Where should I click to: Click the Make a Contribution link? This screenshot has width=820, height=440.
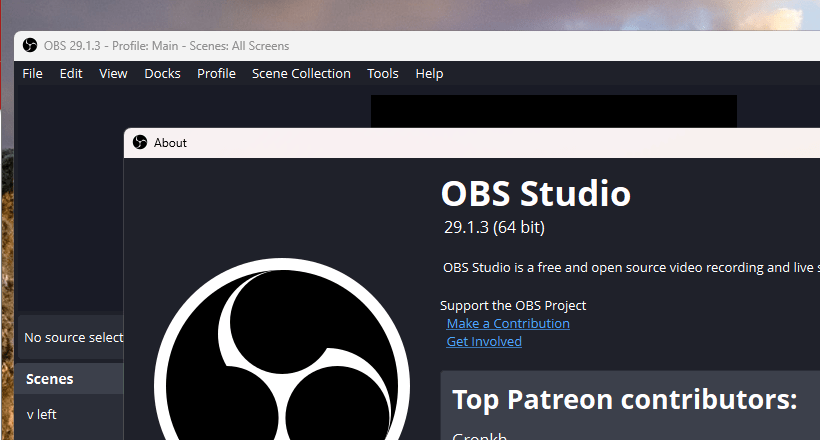coord(508,324)
